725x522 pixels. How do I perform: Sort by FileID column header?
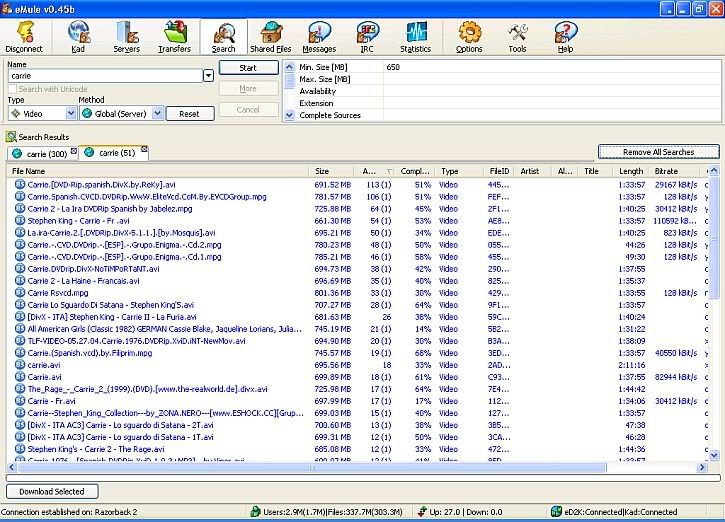499,171
